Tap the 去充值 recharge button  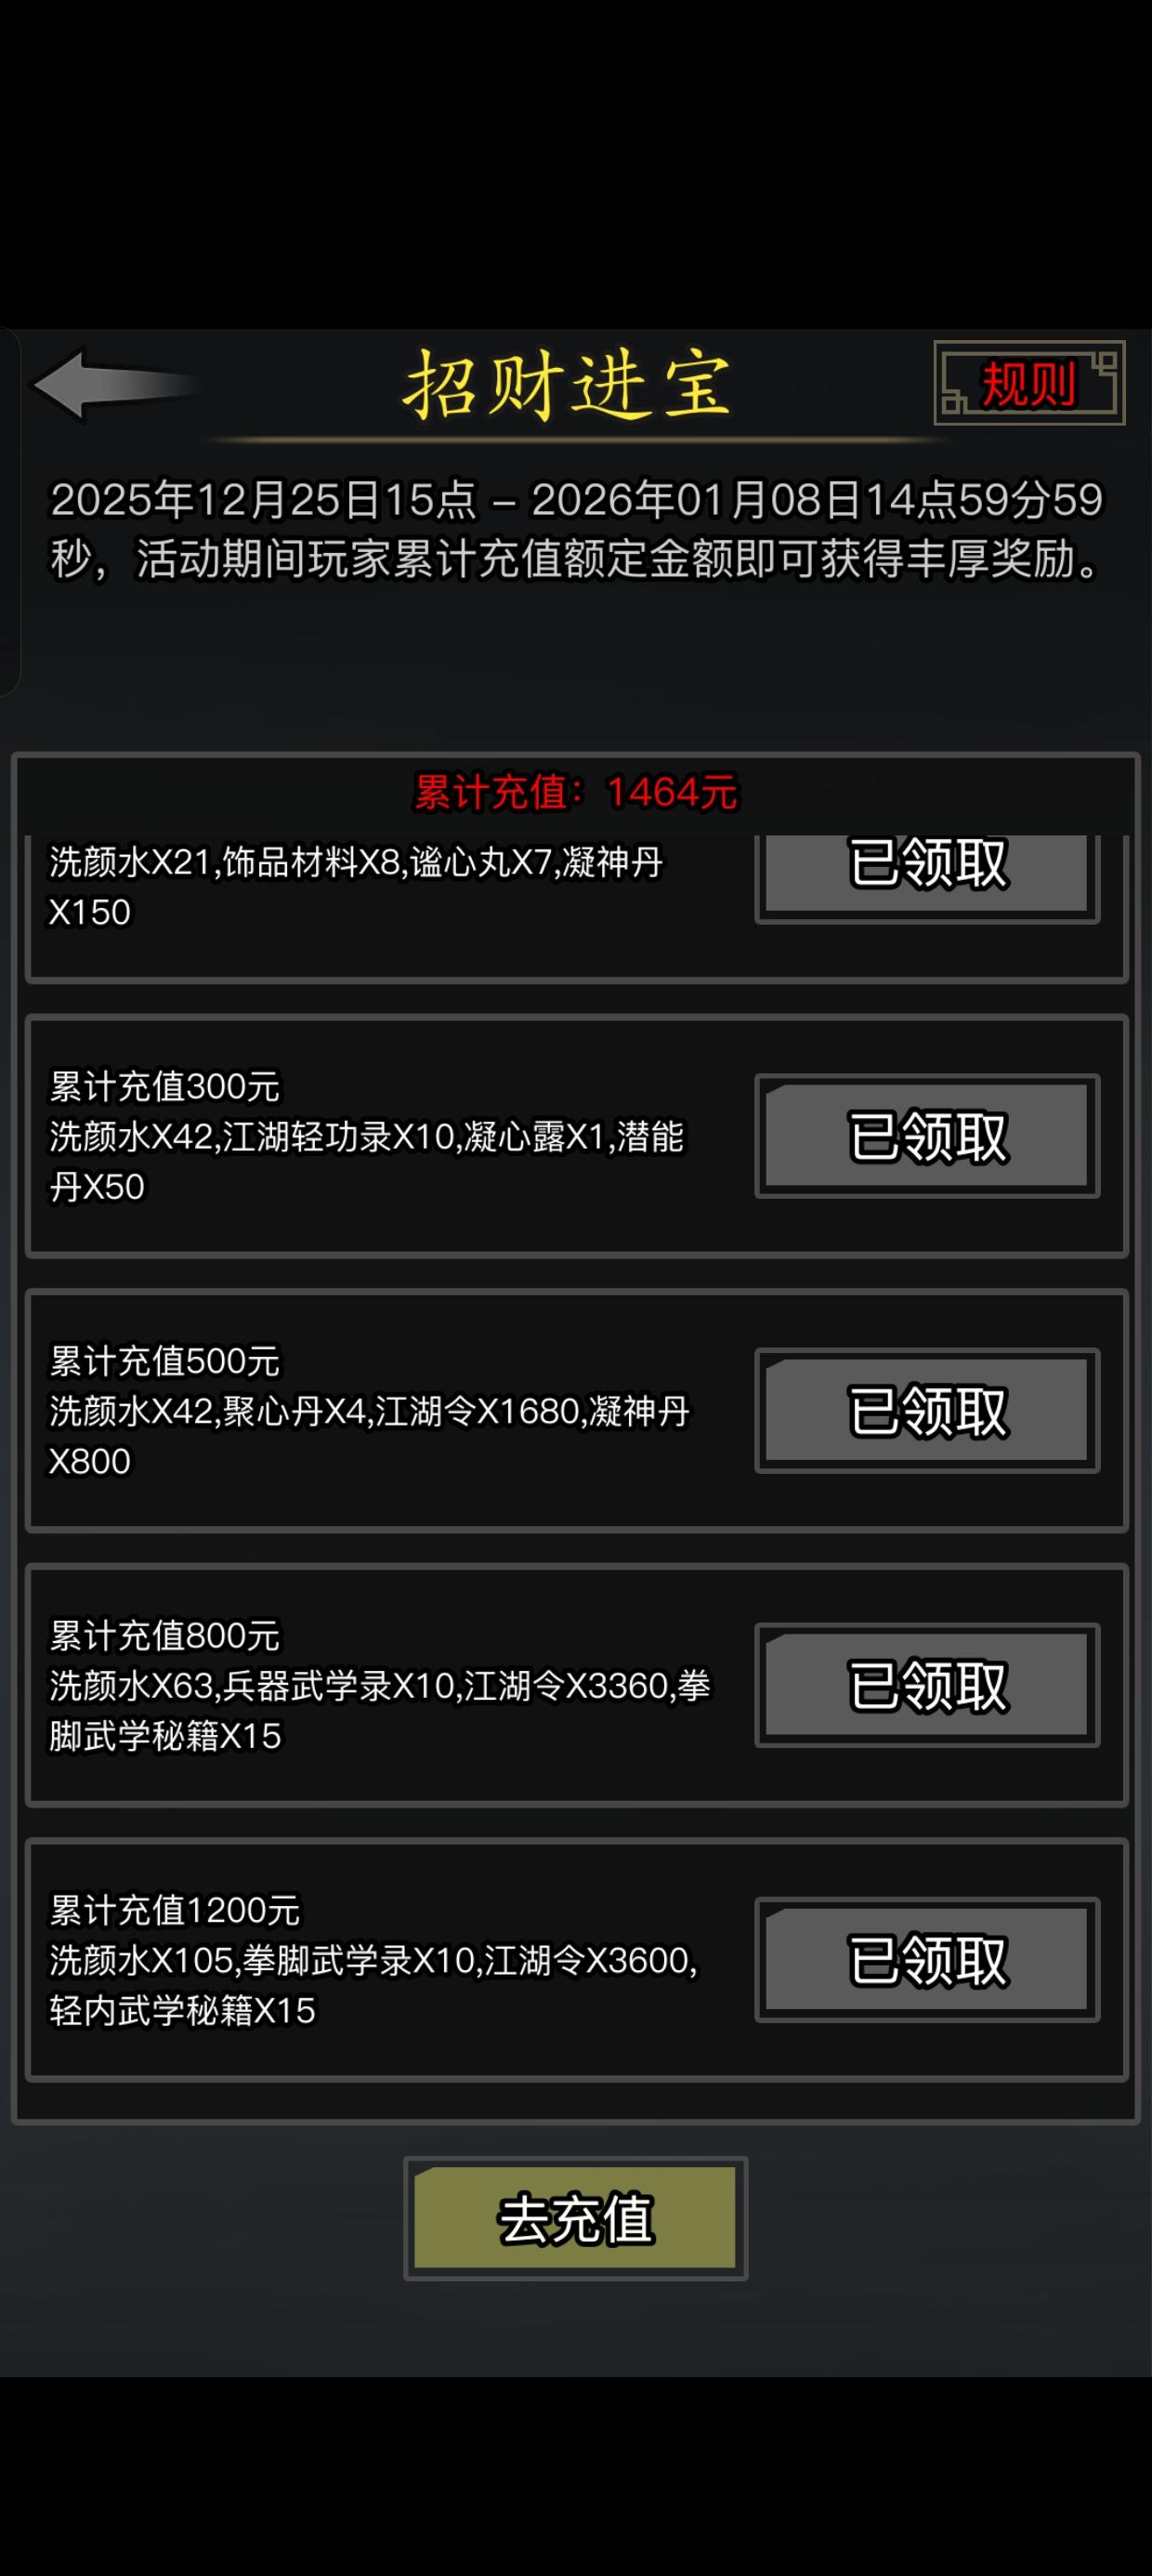(575, 2218)
